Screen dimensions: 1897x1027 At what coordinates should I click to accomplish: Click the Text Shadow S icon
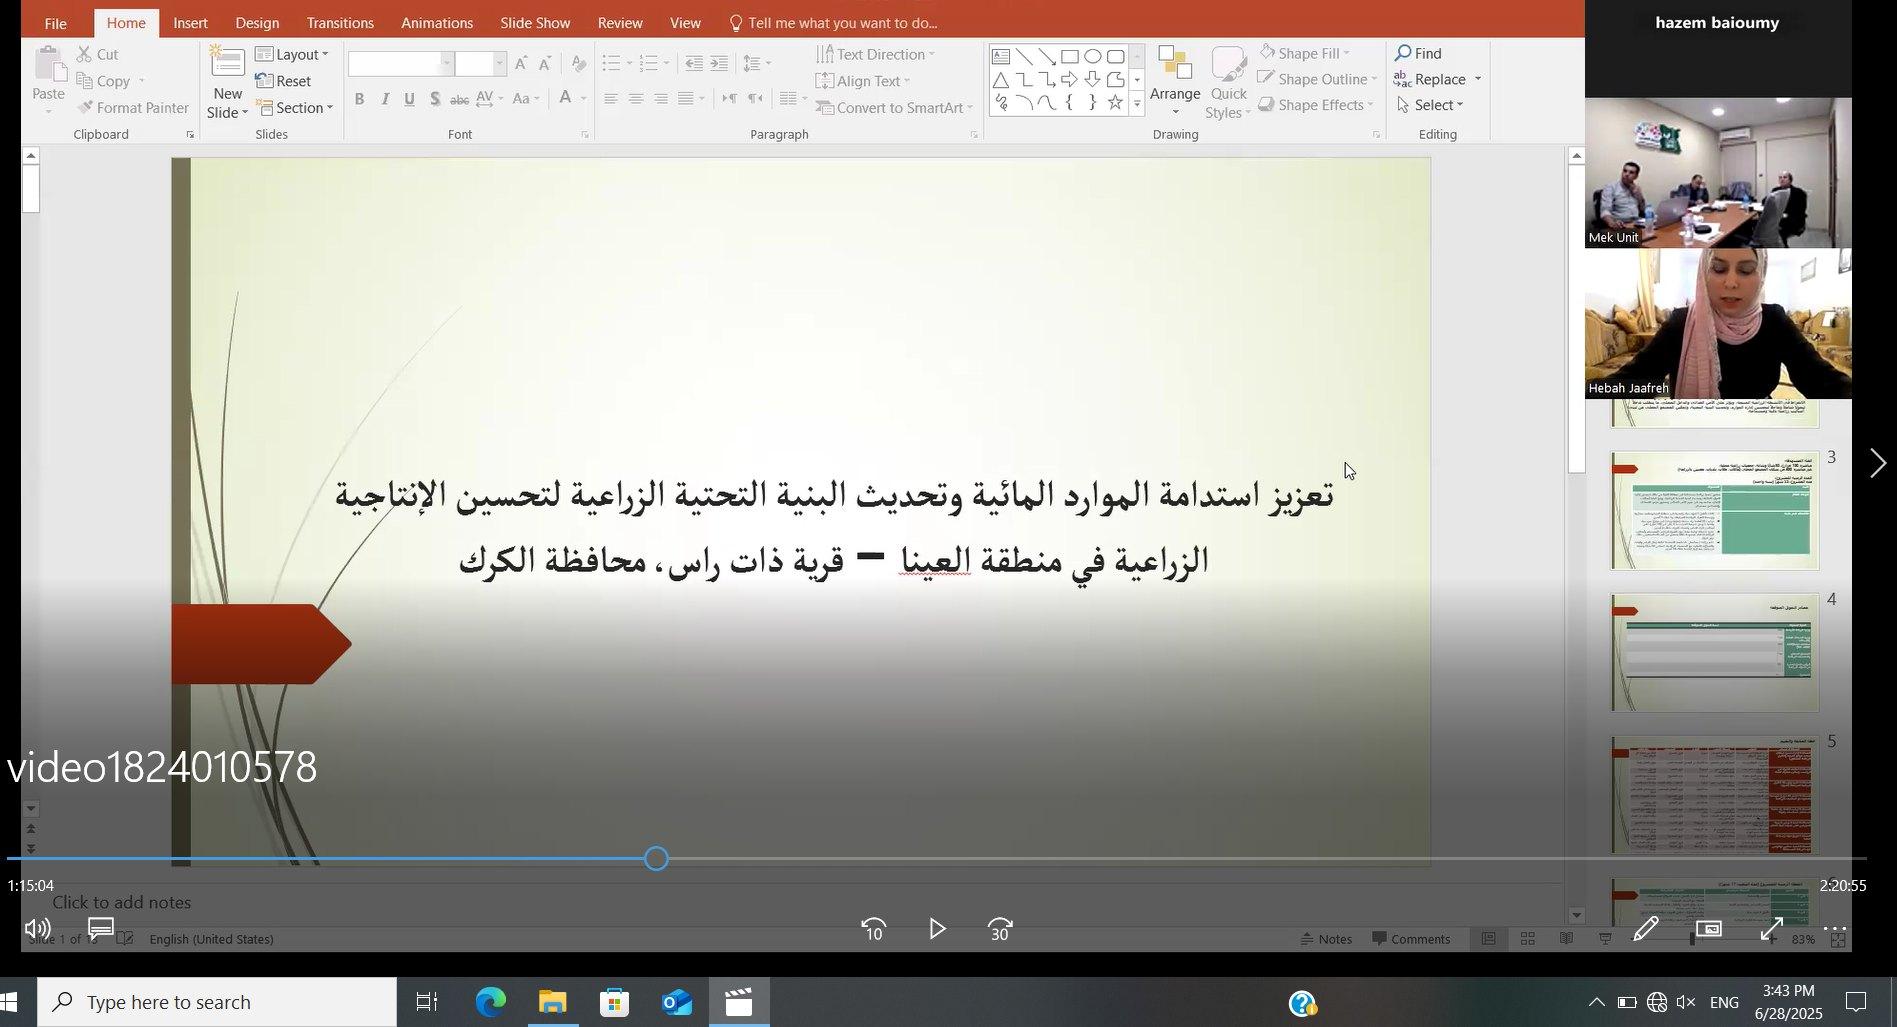[434, 98]
